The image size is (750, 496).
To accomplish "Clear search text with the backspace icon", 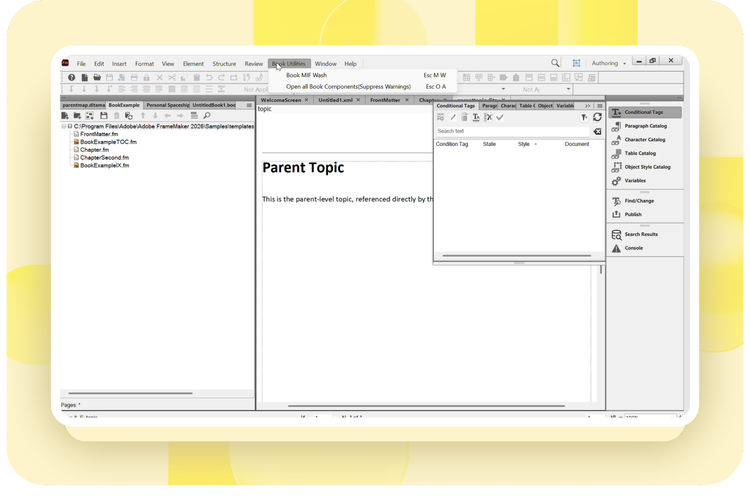I will point(597,131).
